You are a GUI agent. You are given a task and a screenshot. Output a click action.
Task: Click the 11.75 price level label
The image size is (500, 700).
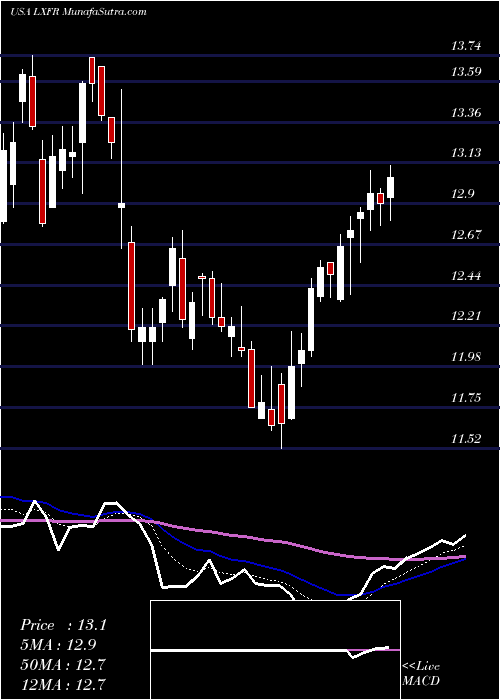coord(467,398)
